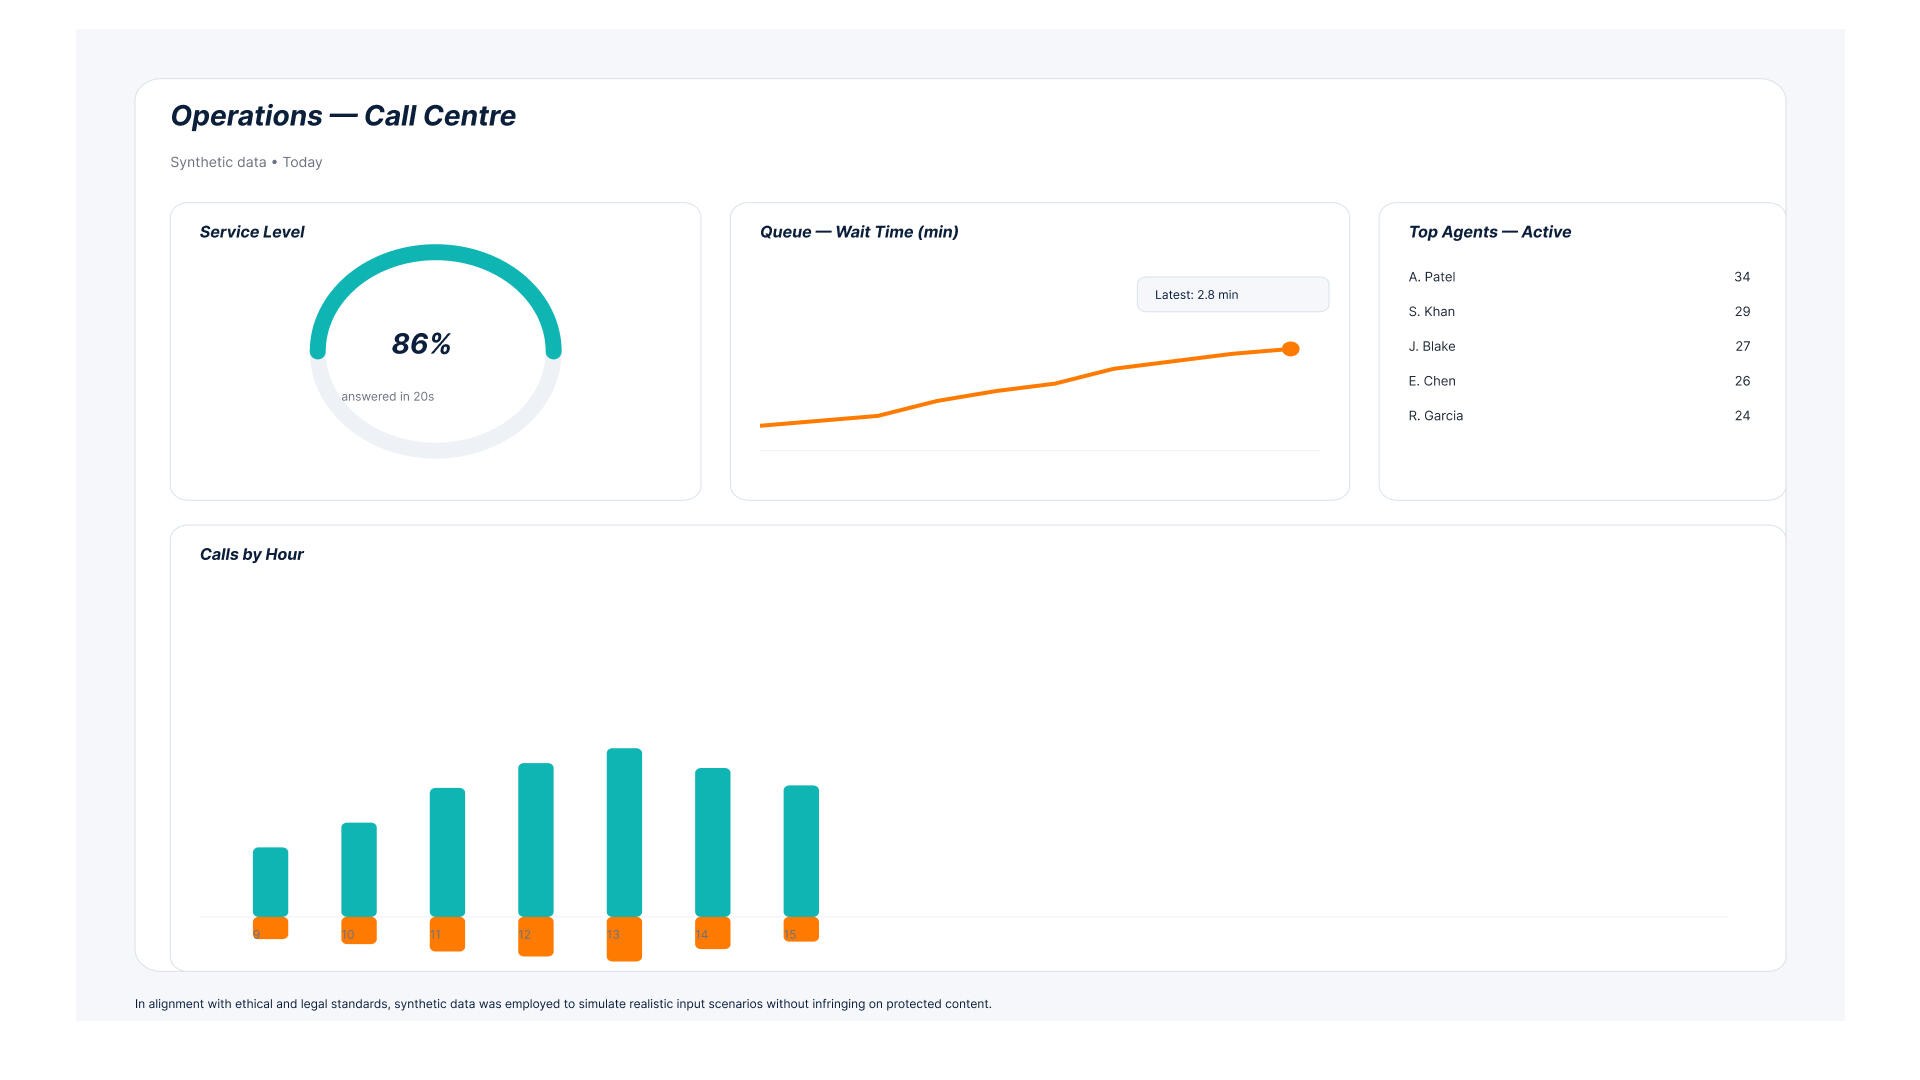Image resolution: width=1920 pixels, height=1080 pixels.
Task: Click the teal service level gauge arc
Action: [x=435, y=253]
